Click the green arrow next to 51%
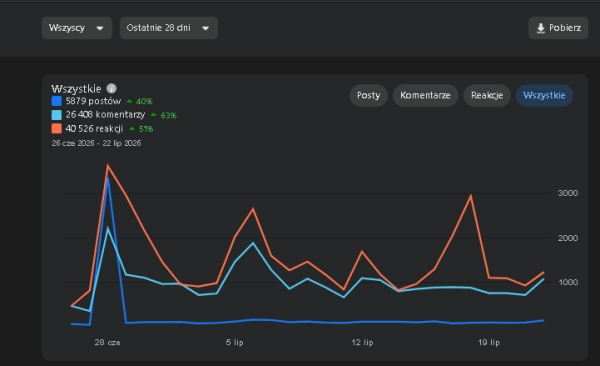Viewport: 600px width, 366px height. click(x=132, y=129)
